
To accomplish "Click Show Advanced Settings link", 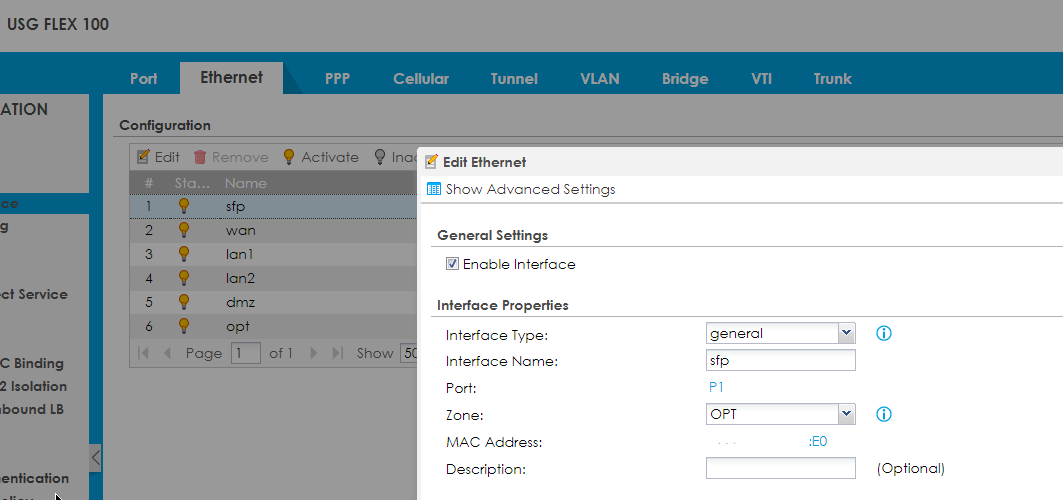I will tap(530, 189).
